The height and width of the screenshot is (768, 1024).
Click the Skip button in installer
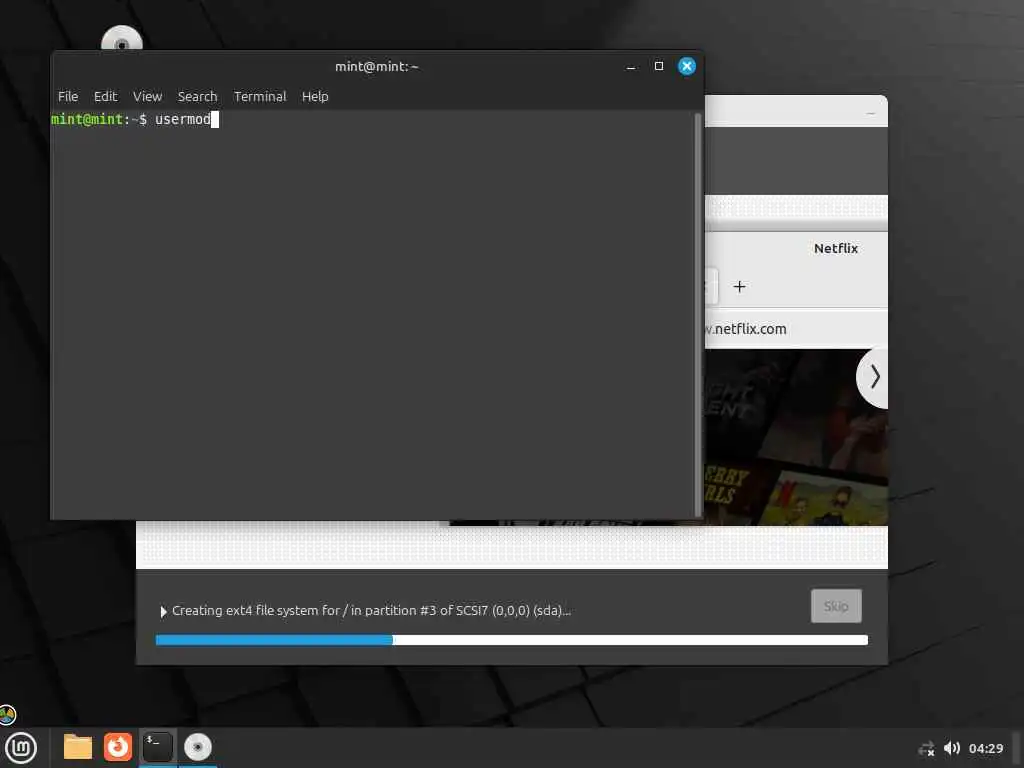[x=836, y=606]
